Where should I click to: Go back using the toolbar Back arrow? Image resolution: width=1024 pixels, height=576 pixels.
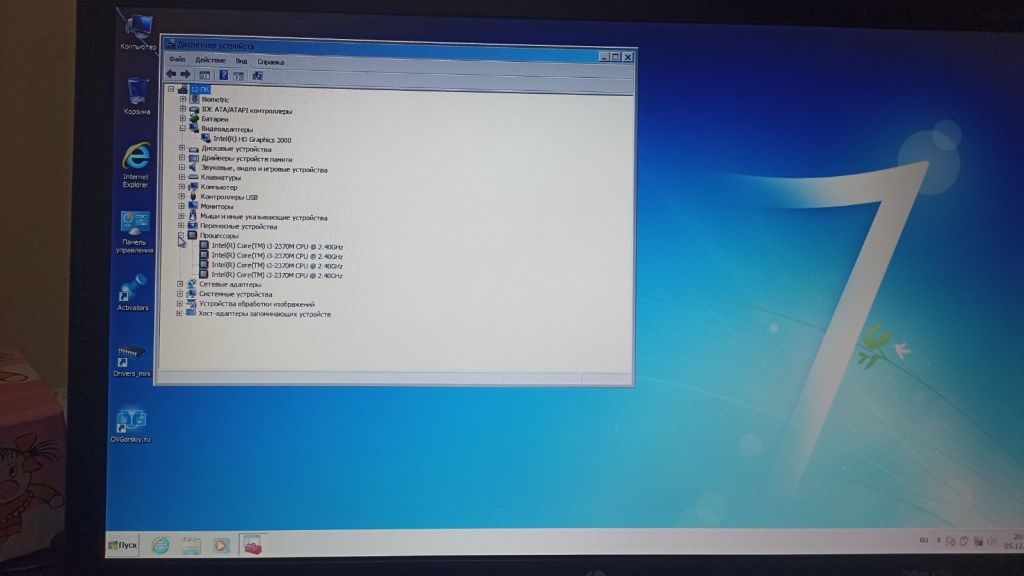pos(171,74)
